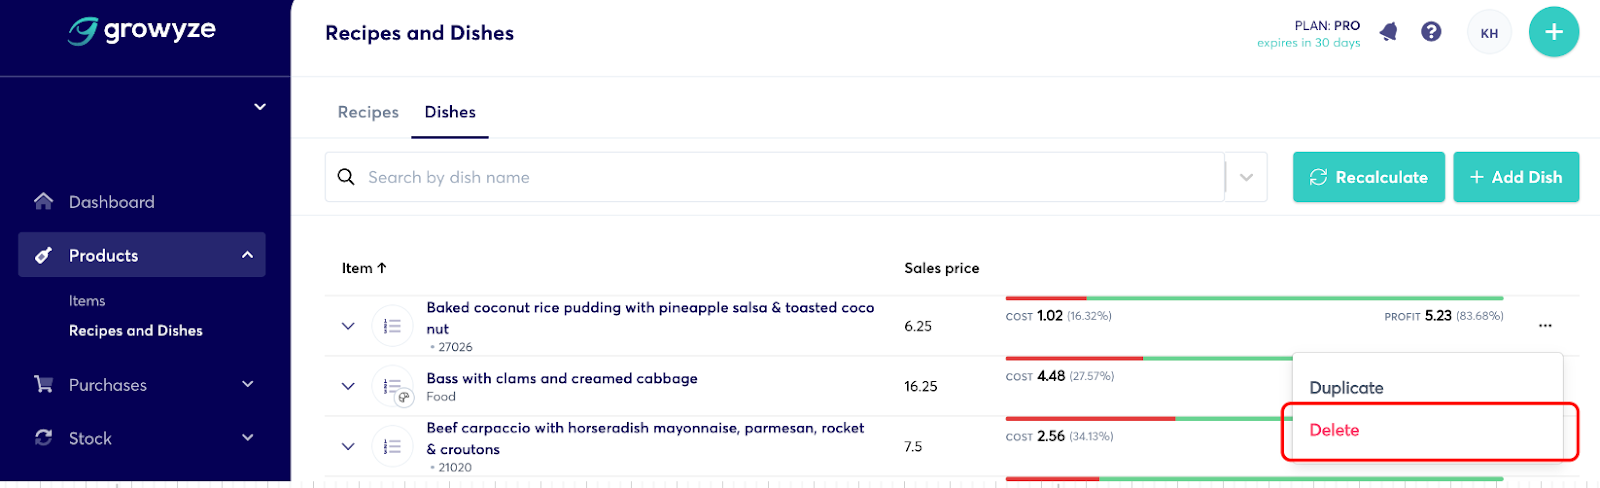Open the search field dropdown arrow
Image resolution: width=1600 pixels, height=488 pixels.
(1246, 177)
